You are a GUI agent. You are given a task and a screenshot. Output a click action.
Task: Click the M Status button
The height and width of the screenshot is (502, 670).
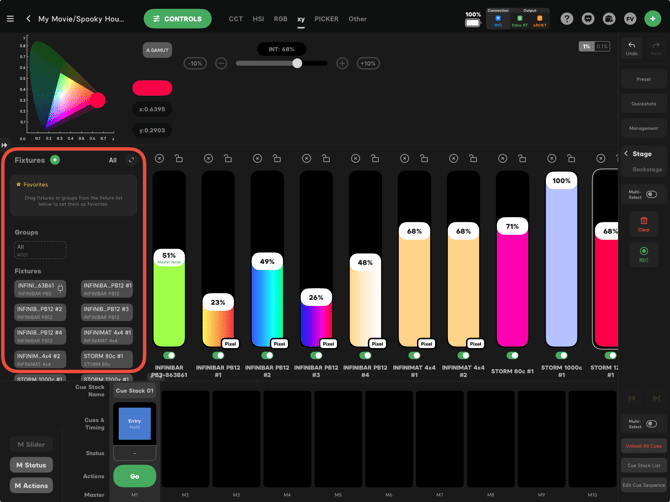coord(31,465)
